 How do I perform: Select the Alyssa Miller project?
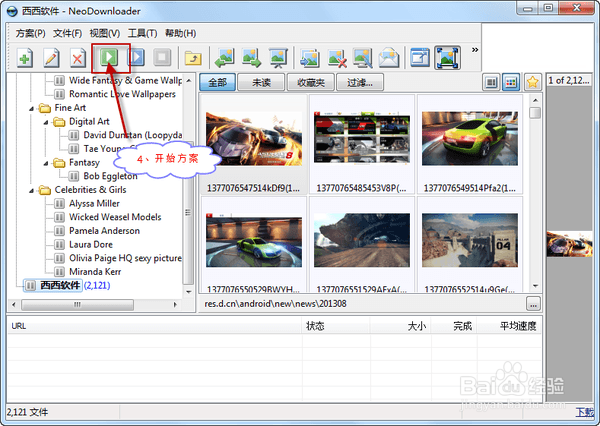[x=94, y=204]
